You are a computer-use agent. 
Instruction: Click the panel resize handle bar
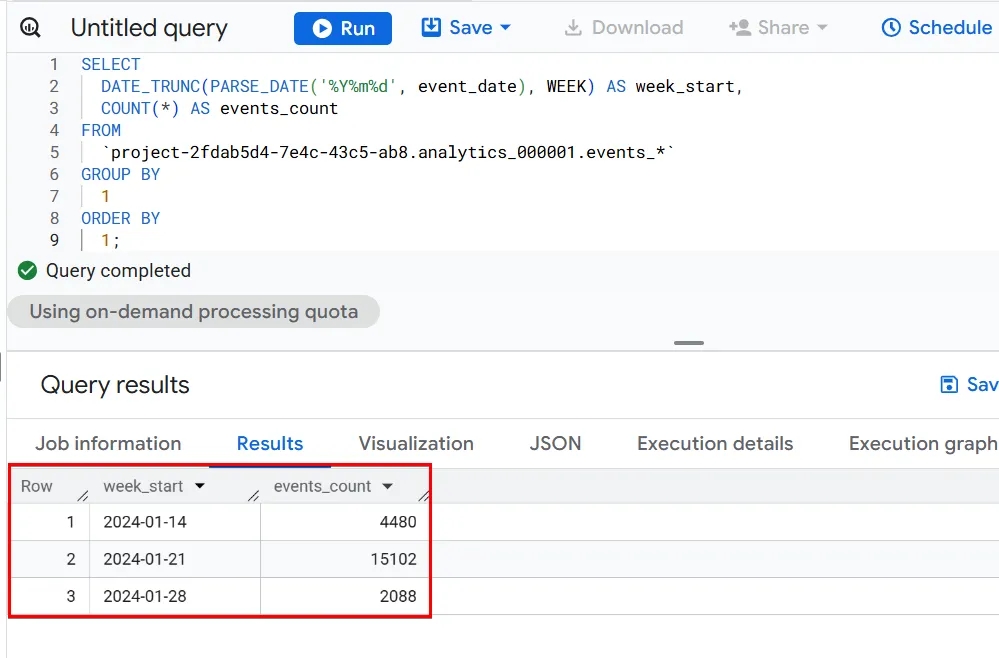[689, 343]
